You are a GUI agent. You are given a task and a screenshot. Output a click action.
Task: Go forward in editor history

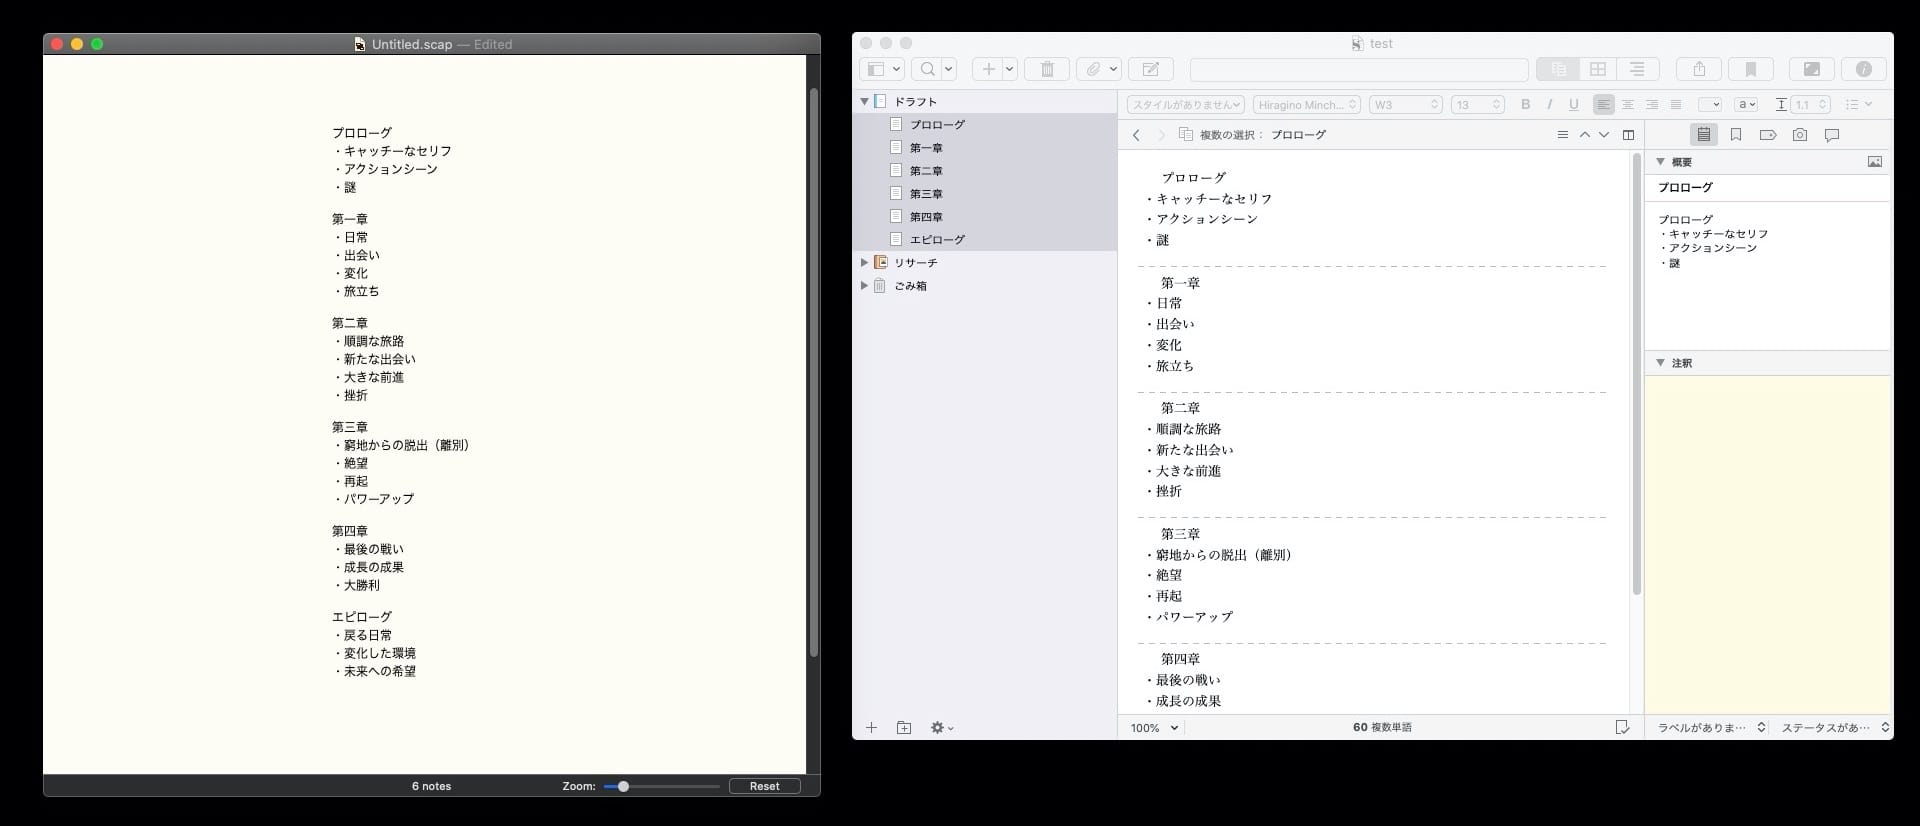click(x=1161, y=135)
